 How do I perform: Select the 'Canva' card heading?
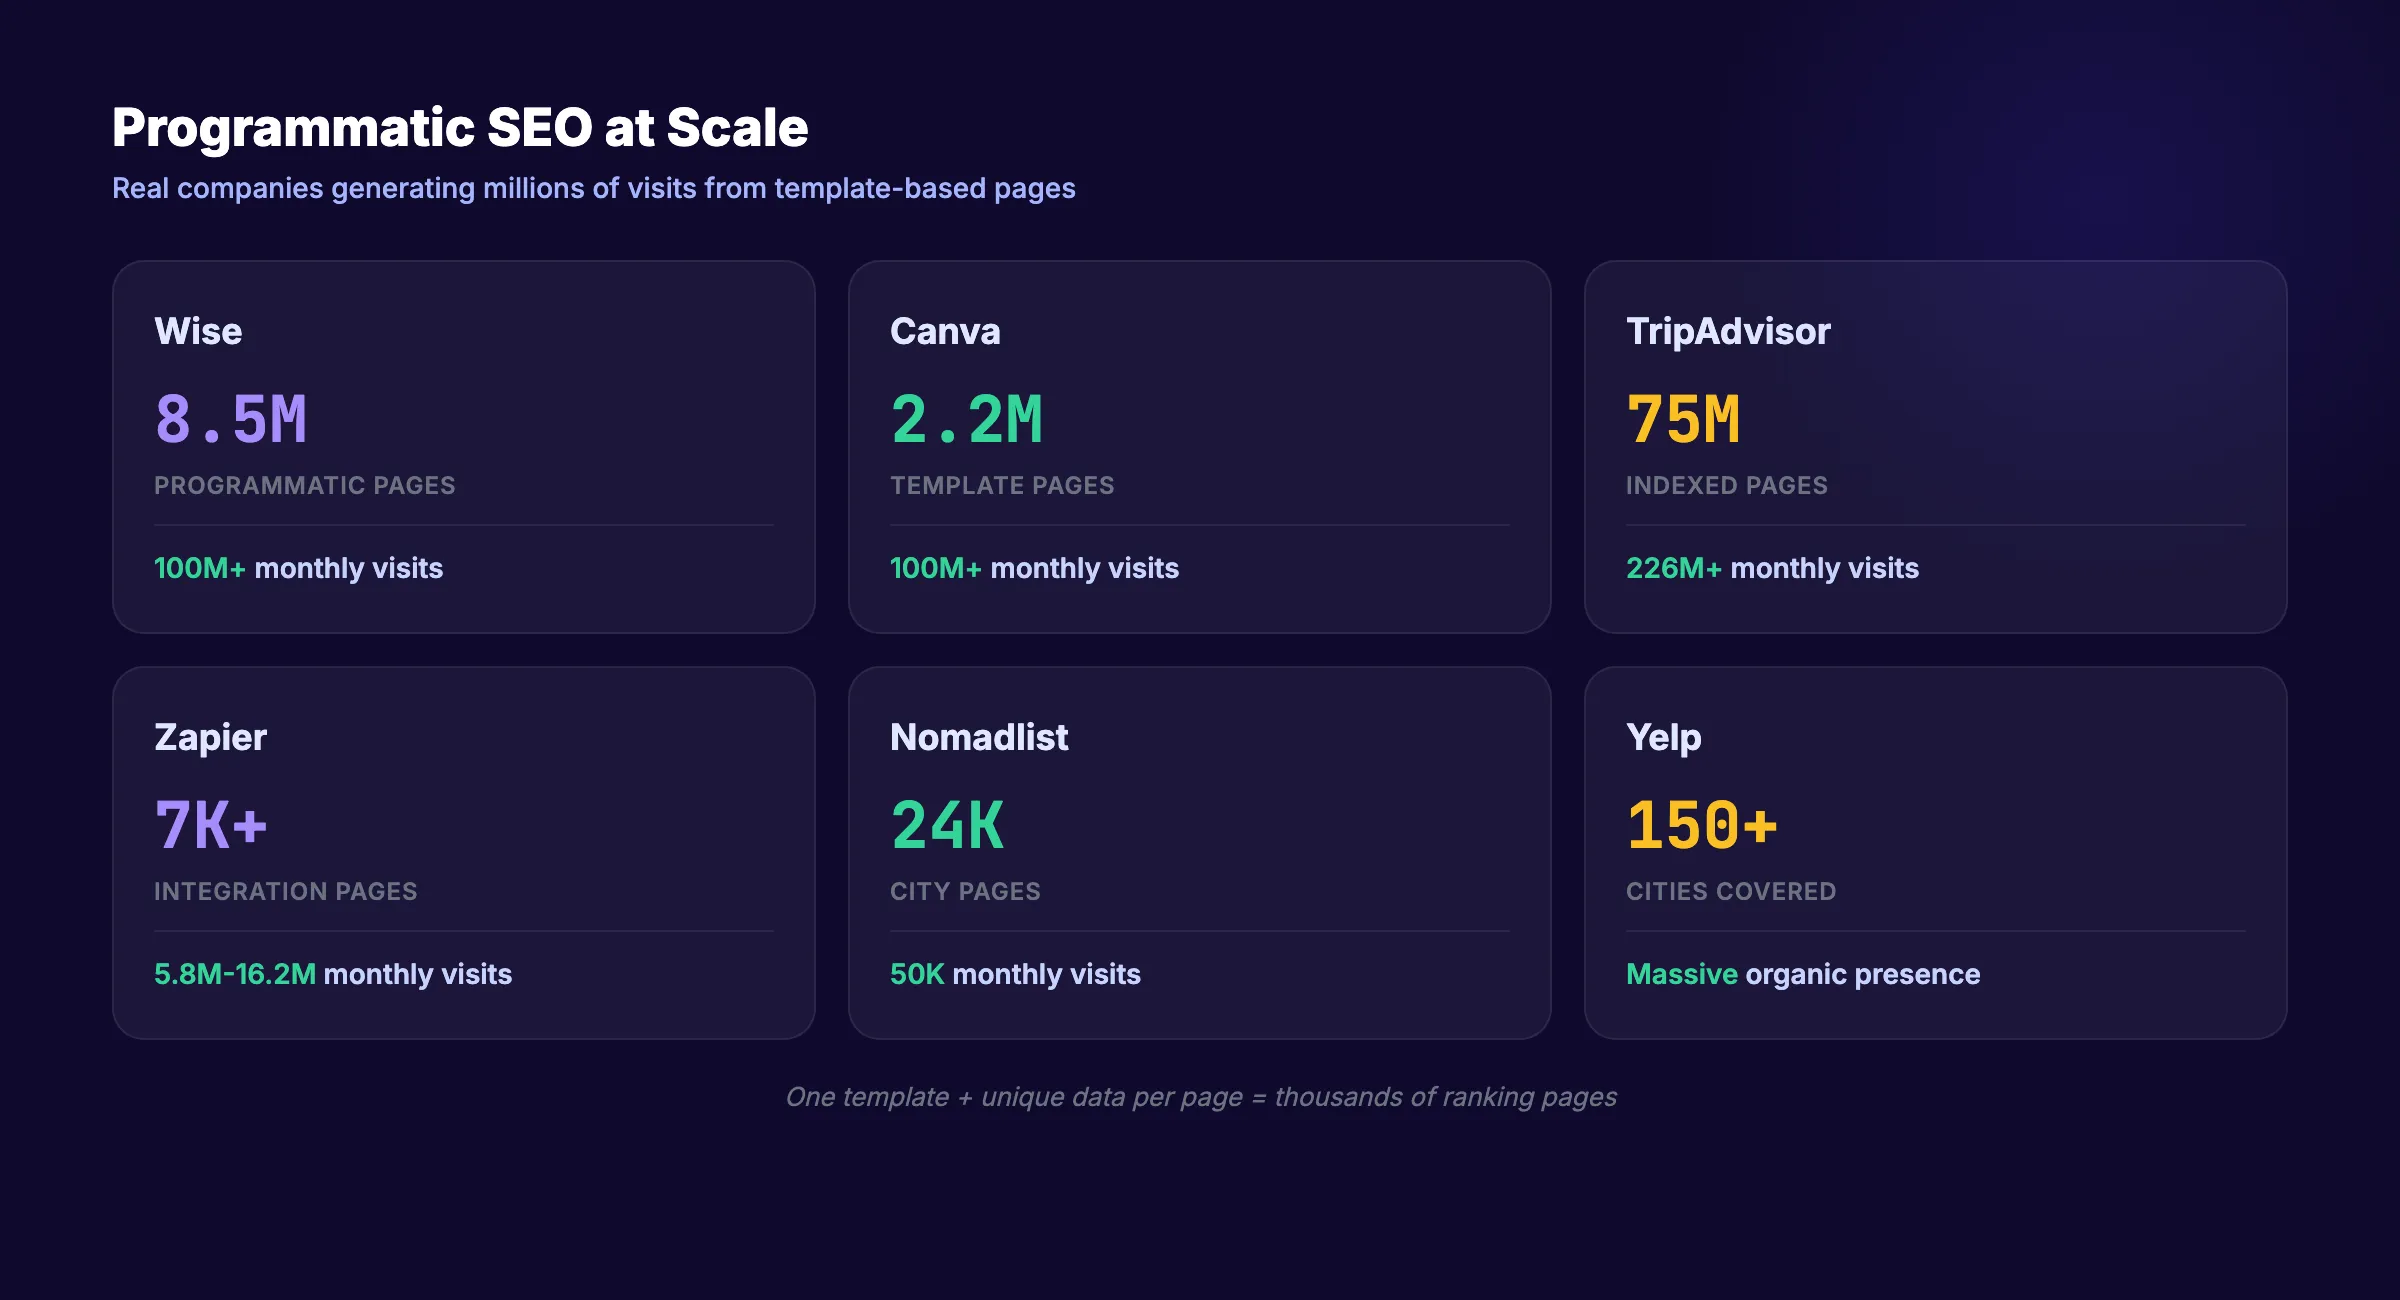945,331
